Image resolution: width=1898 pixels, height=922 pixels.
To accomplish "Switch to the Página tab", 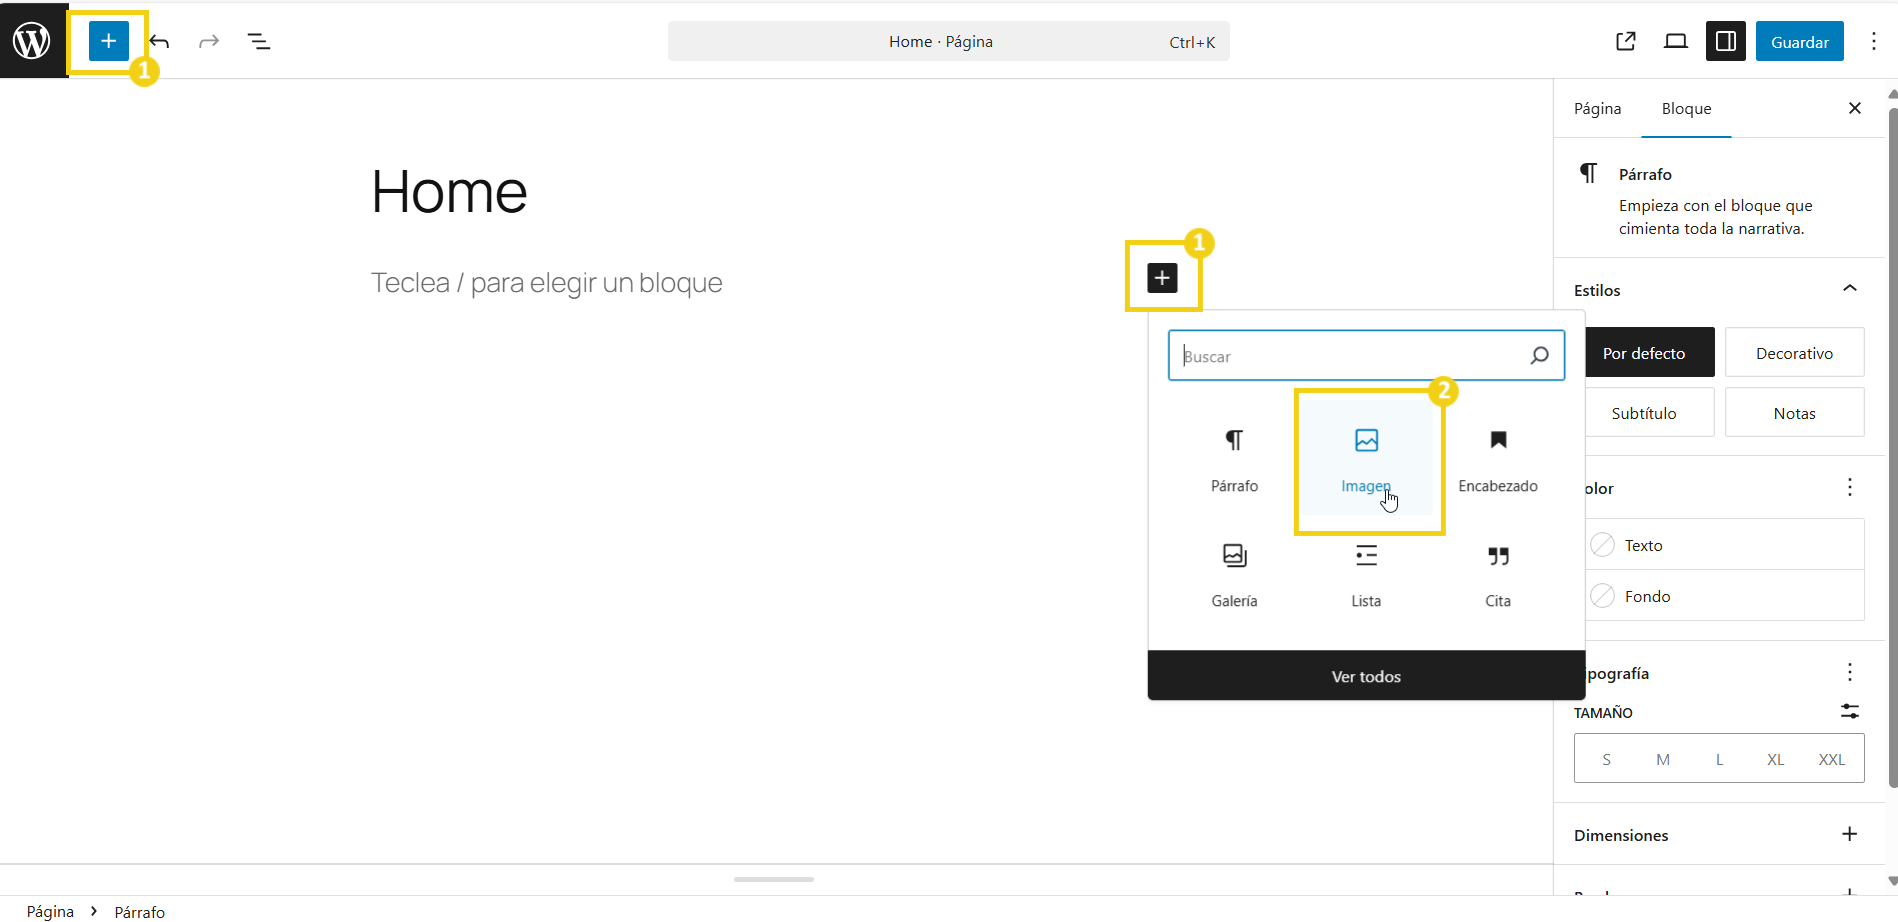I will click(1597, 108).
